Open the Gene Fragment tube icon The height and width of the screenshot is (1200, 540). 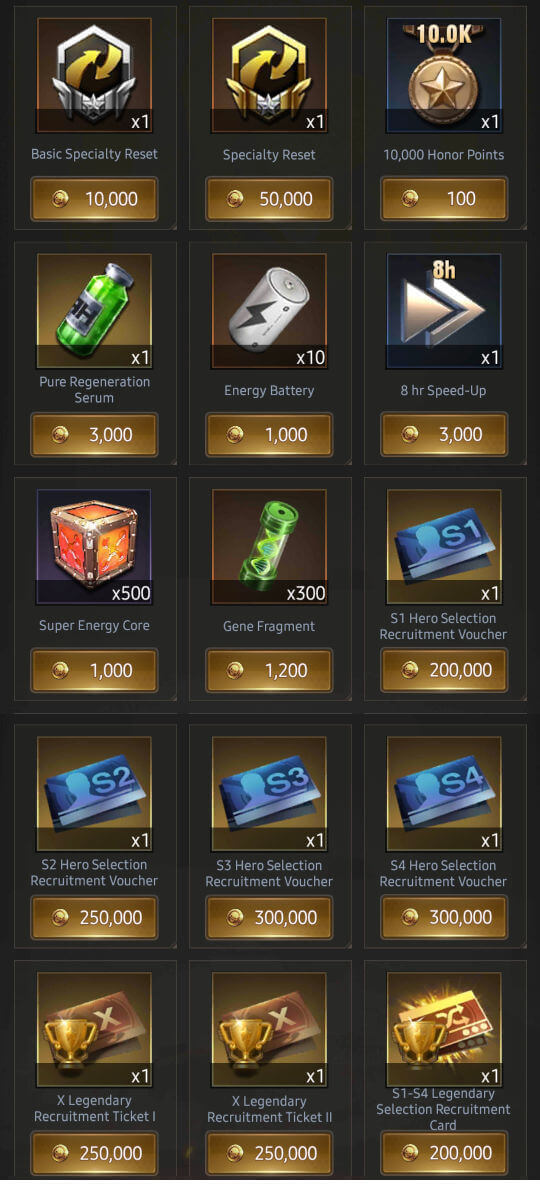click(269, 547)
